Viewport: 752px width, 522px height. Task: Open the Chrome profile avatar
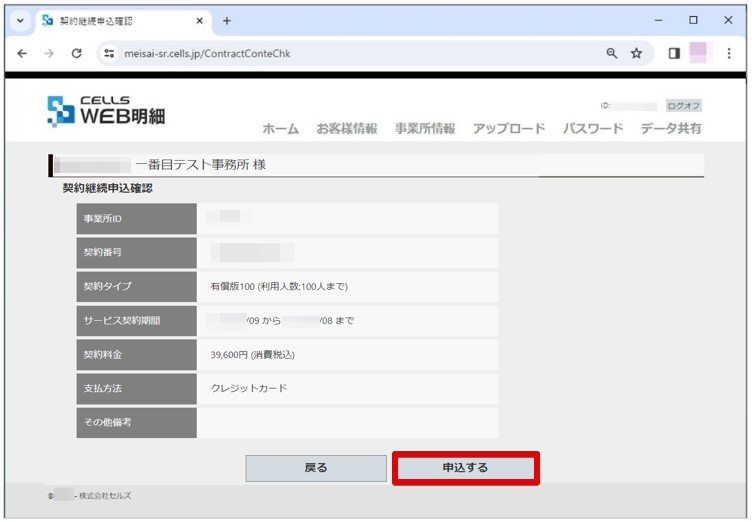click(x=700, y=52)
